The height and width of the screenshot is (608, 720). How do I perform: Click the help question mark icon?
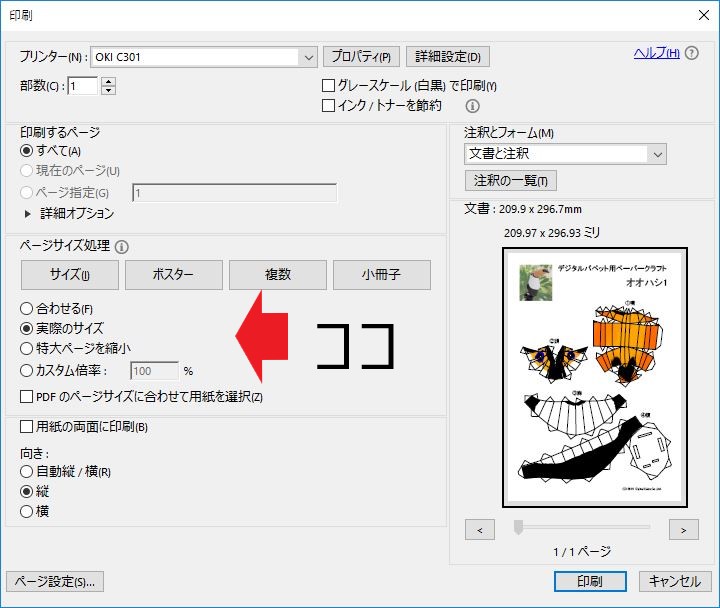pos(692,53)
